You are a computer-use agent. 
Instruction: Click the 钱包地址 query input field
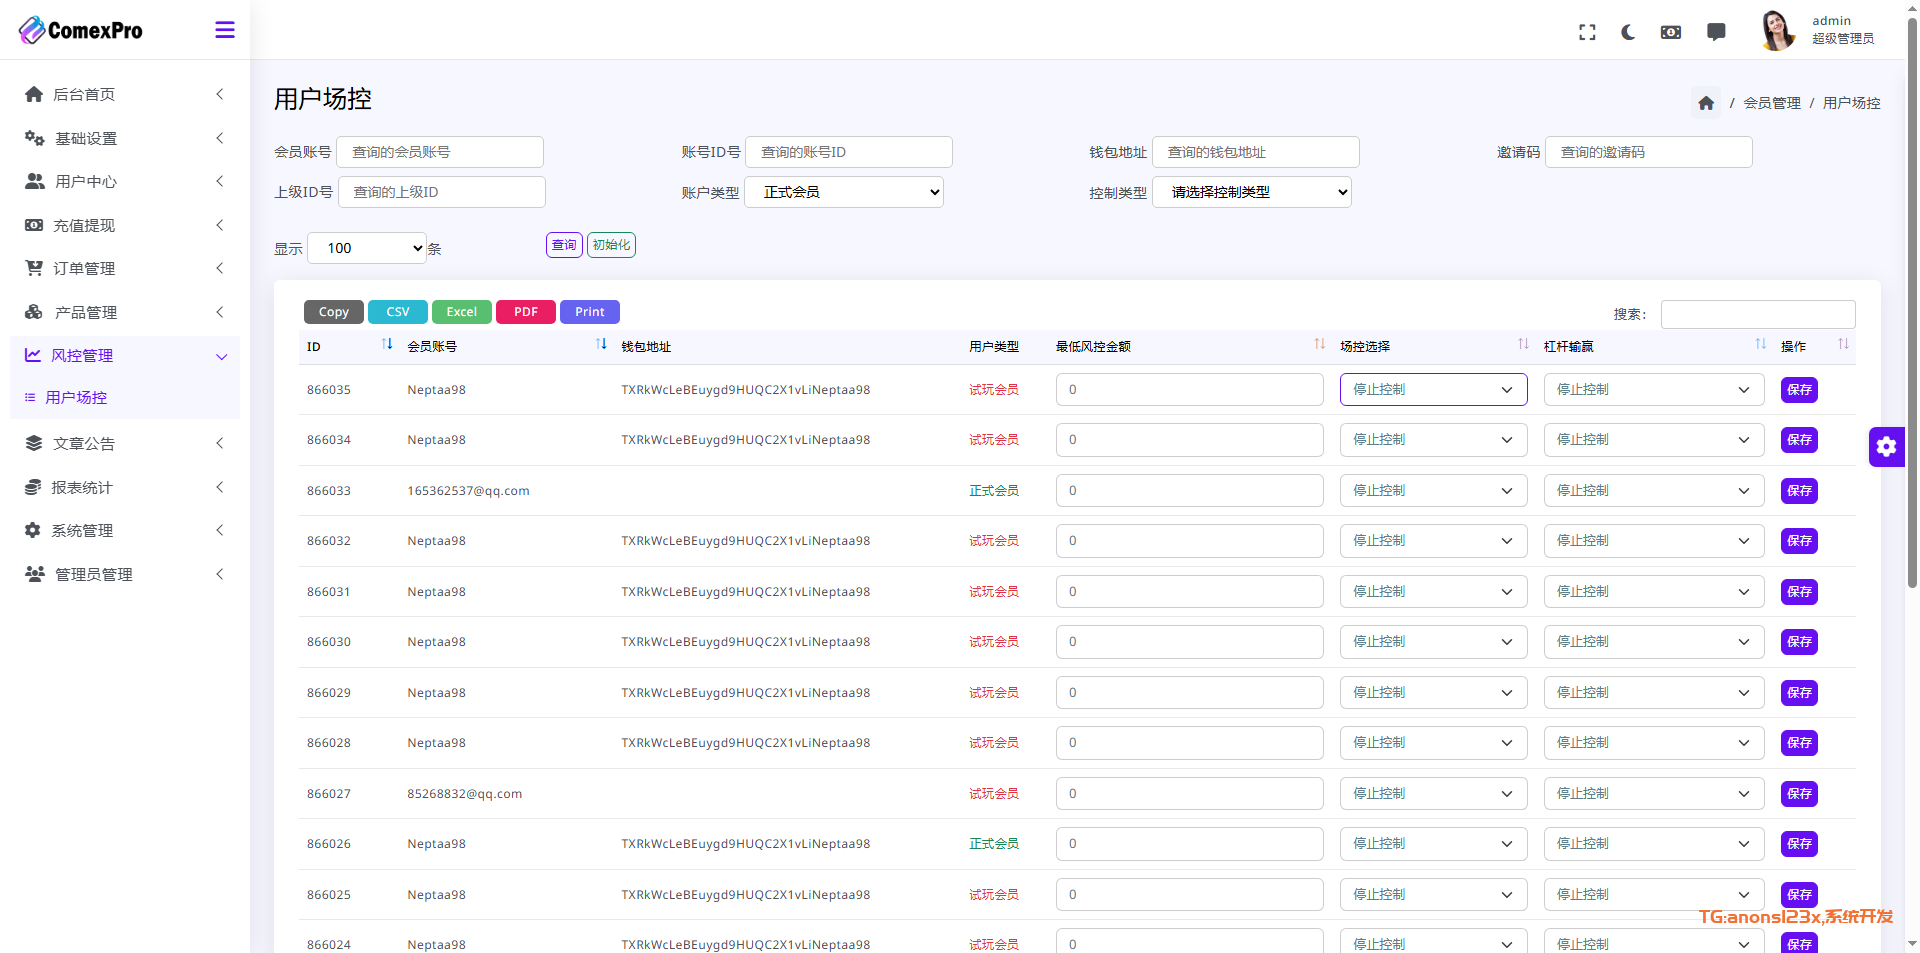tap(1255, 152)
